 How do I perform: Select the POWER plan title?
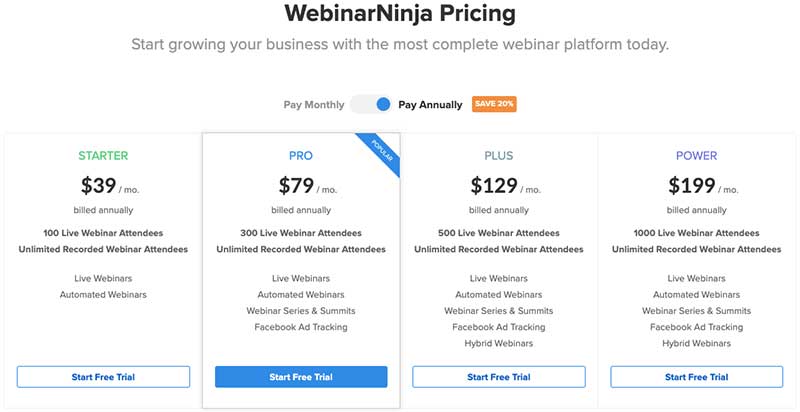(697, 156)
